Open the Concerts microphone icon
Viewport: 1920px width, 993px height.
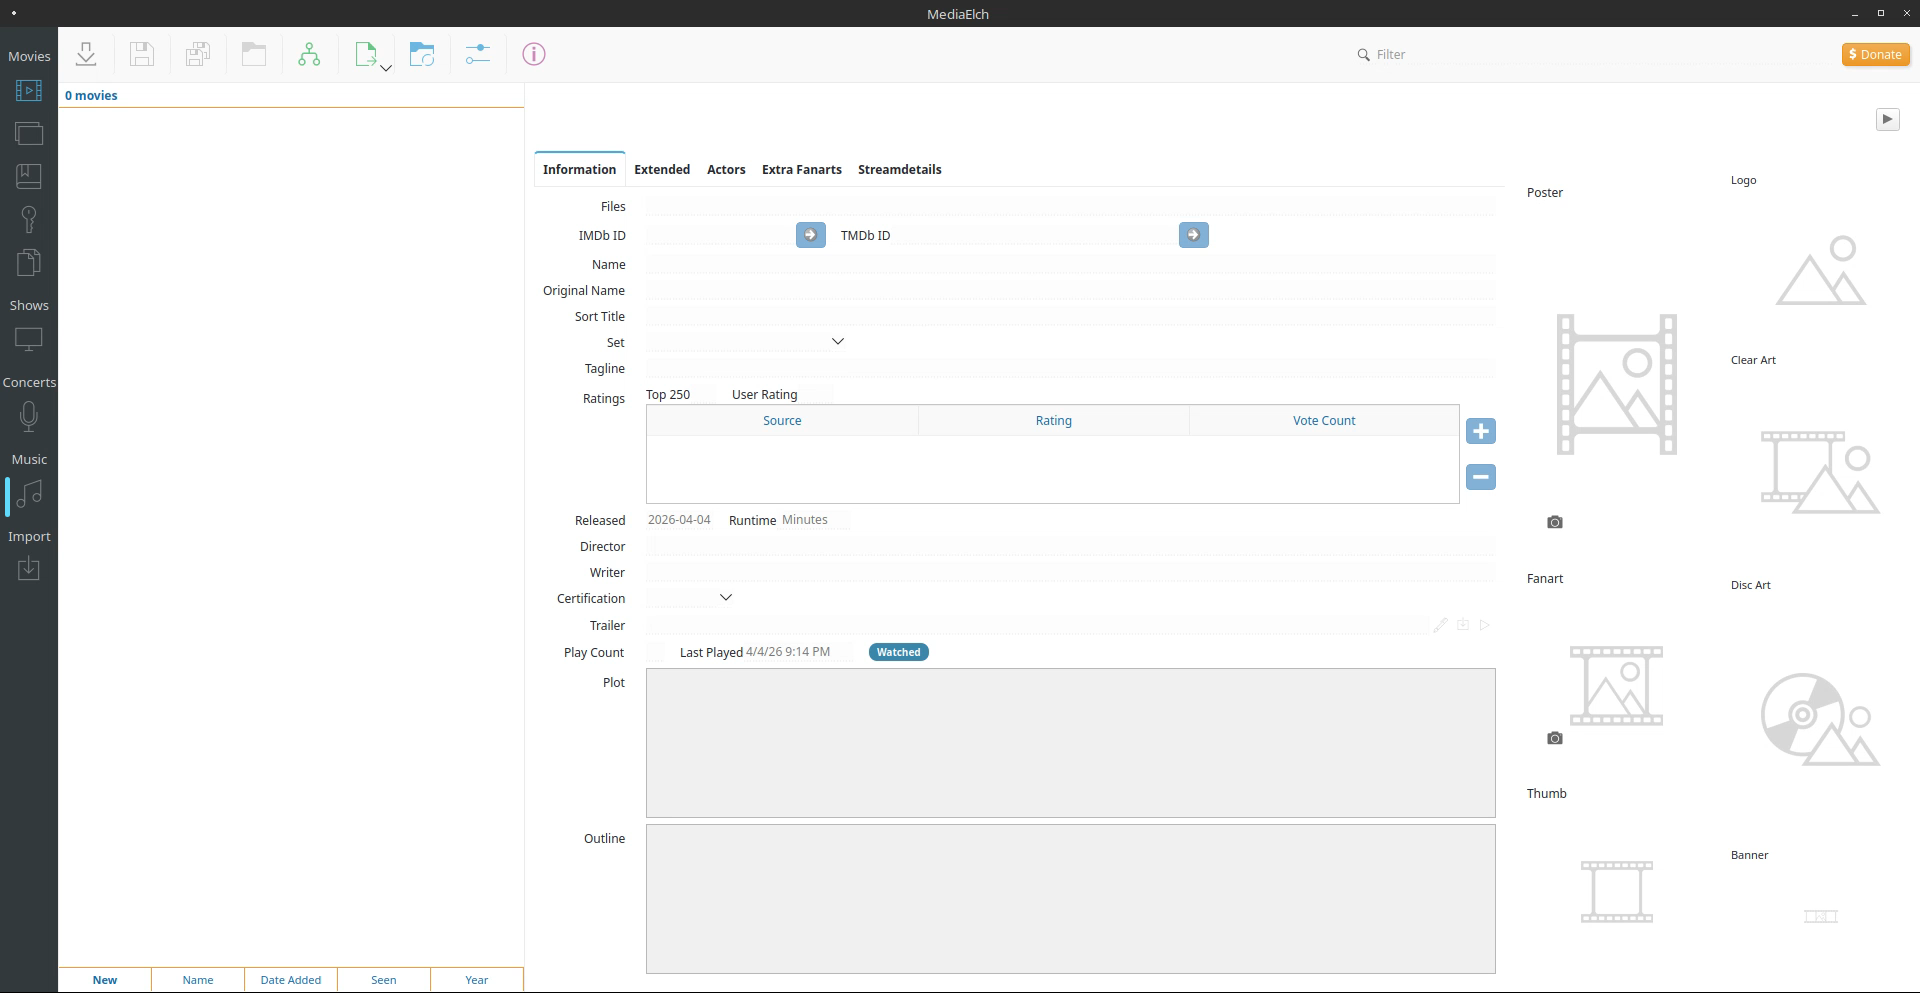[29, 416]
